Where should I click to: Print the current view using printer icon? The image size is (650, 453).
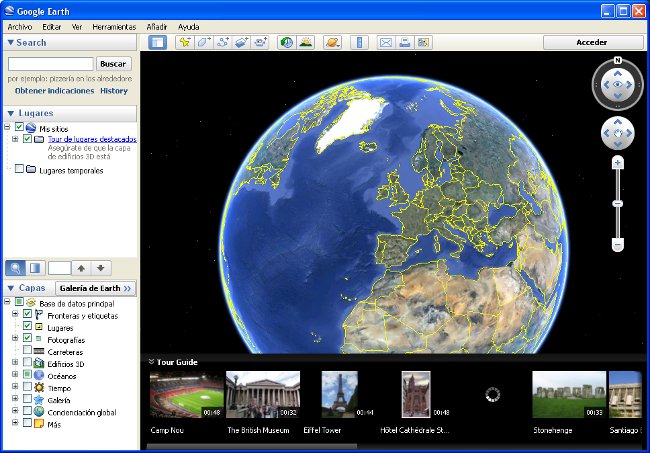[405, 42]
